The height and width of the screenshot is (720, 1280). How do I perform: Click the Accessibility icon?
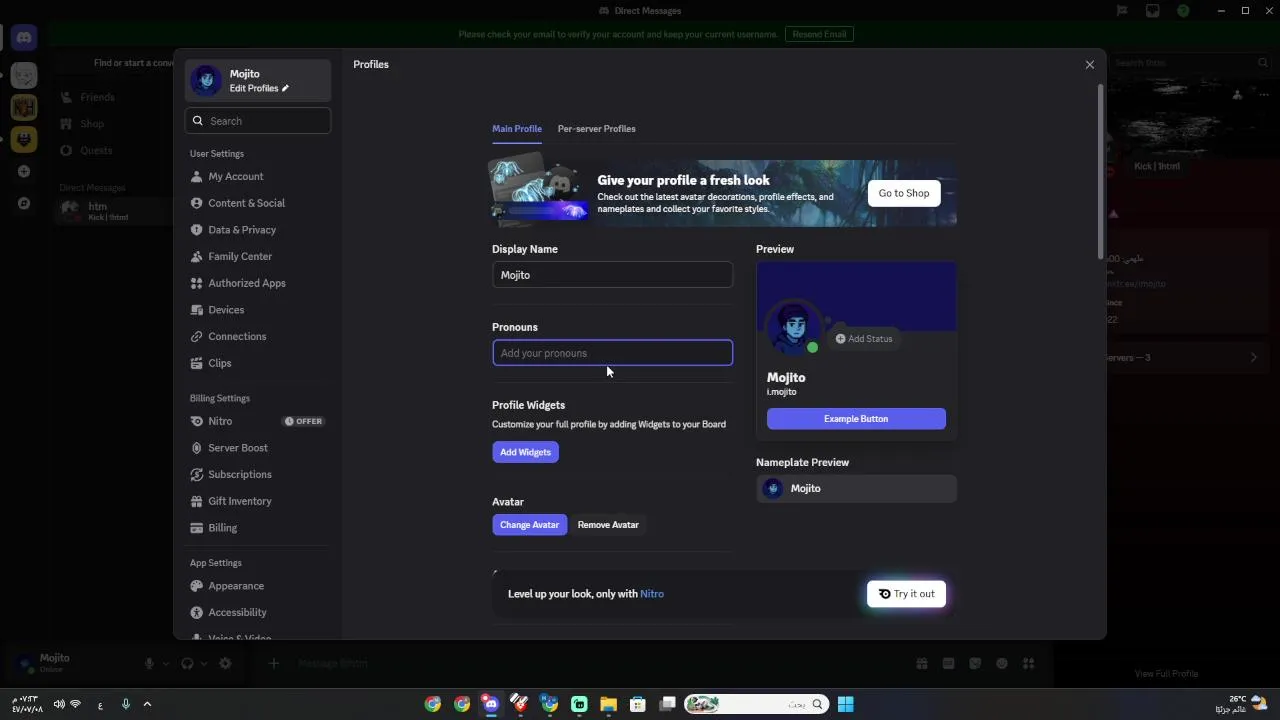[x=197, y=612]
